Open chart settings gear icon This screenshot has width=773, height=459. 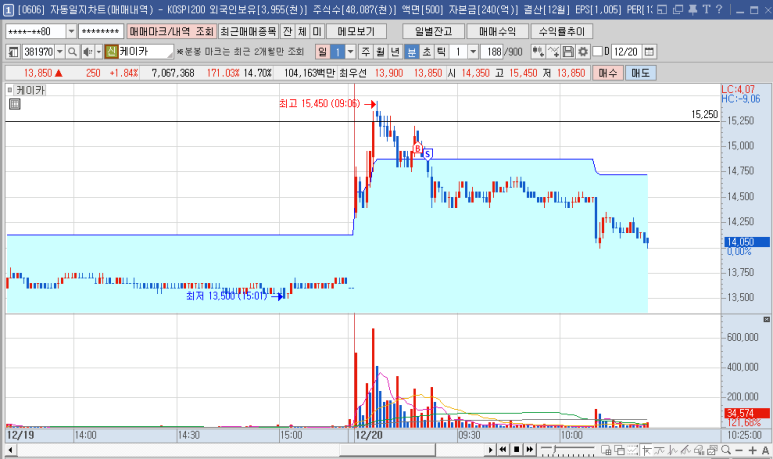click(x=583, y=51)
